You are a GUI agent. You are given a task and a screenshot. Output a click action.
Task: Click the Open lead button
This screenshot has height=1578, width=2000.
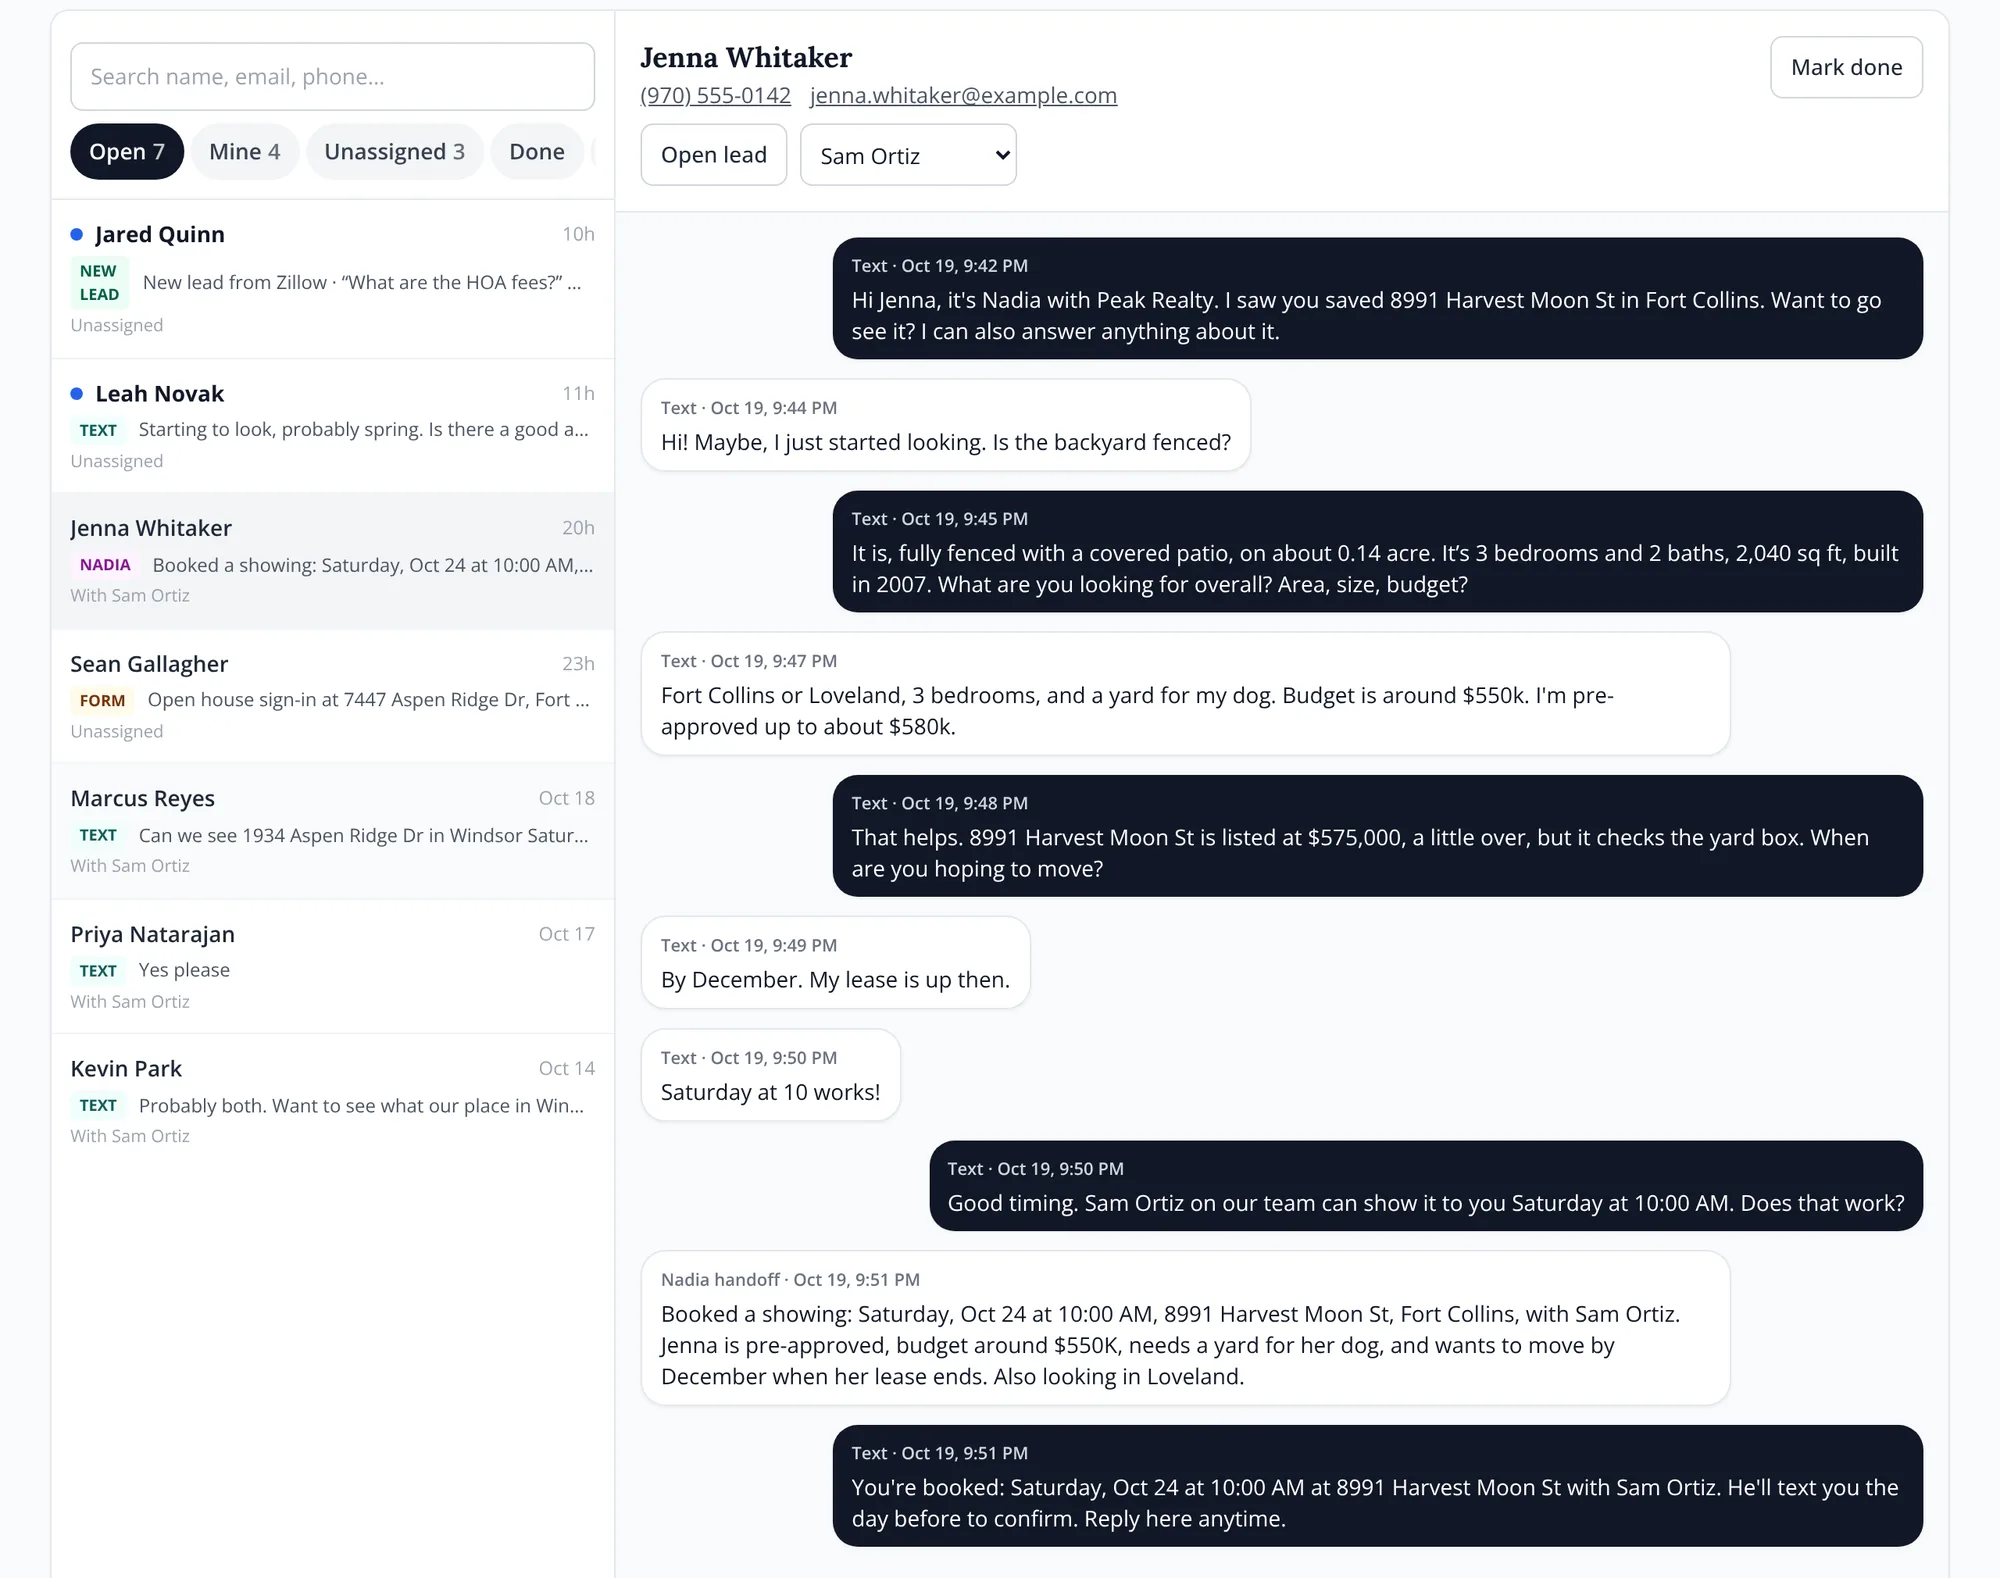point(714,155)
